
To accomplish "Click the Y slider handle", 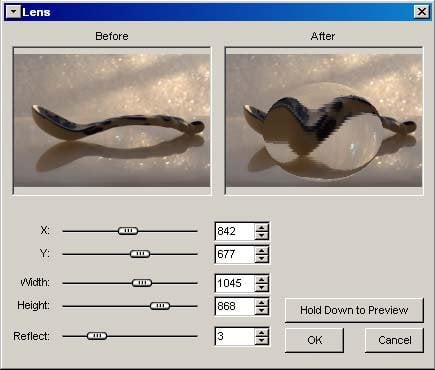I will 140,254.
